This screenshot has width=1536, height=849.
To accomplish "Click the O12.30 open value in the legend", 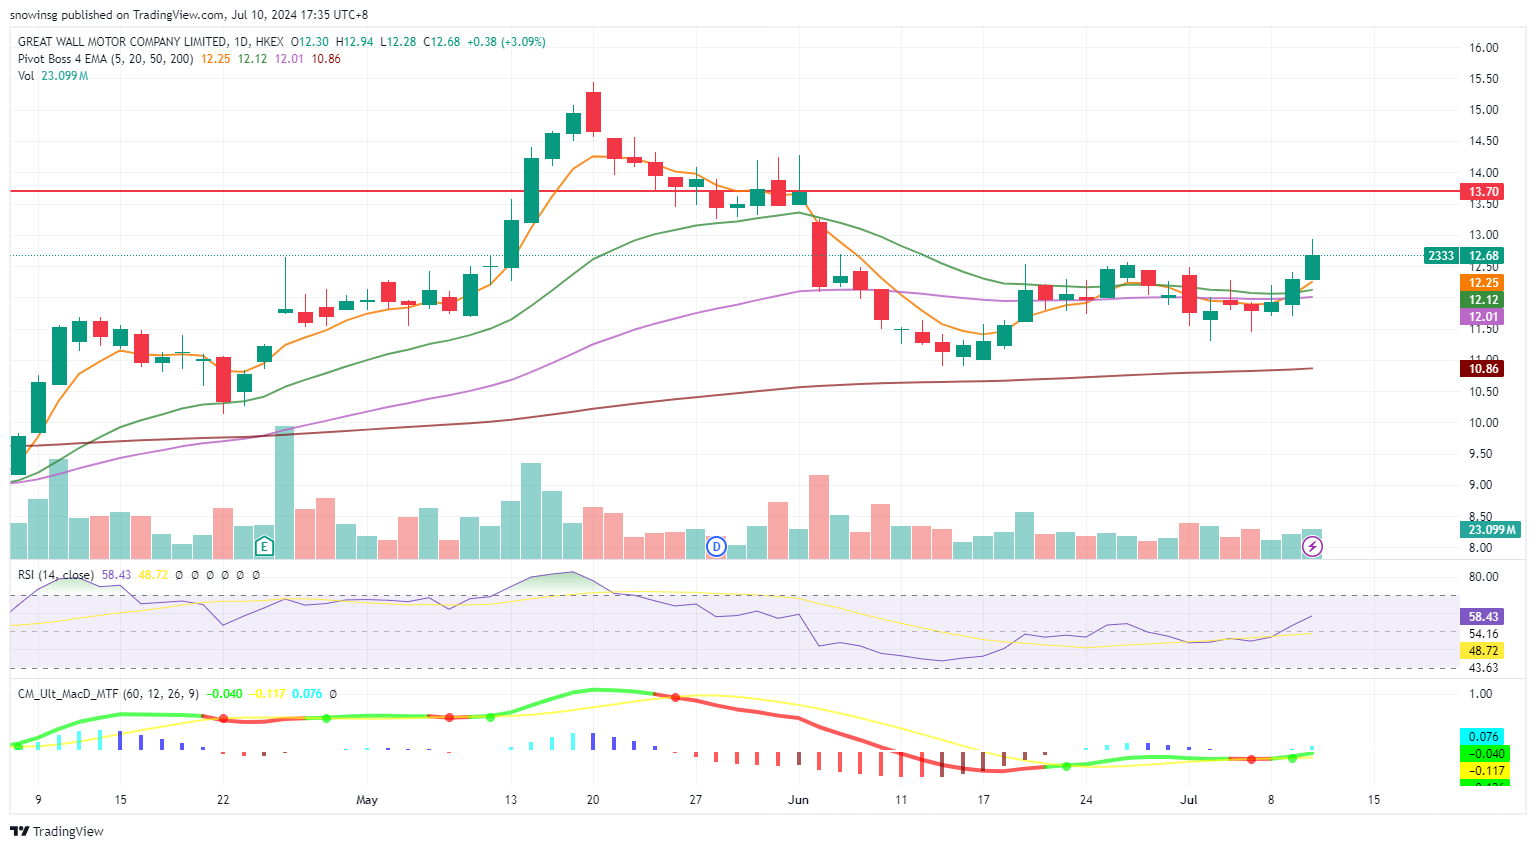I will (310, 42).
